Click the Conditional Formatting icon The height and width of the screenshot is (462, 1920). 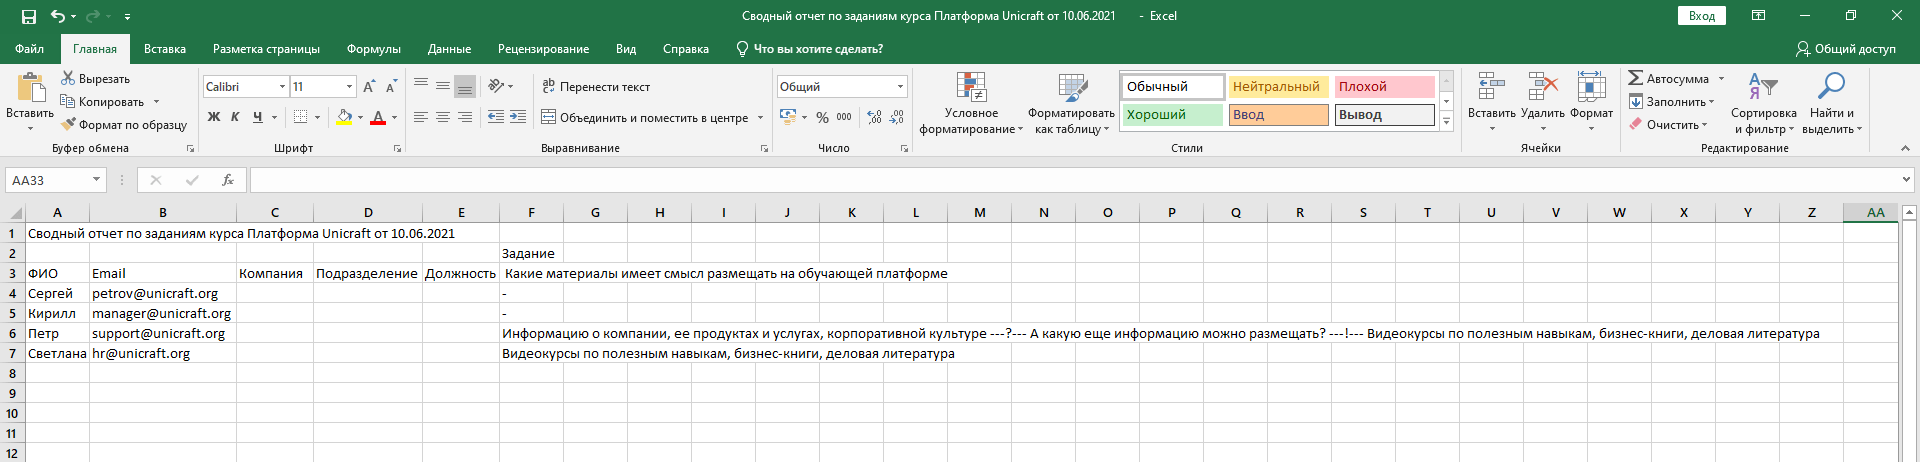[971, 88]
